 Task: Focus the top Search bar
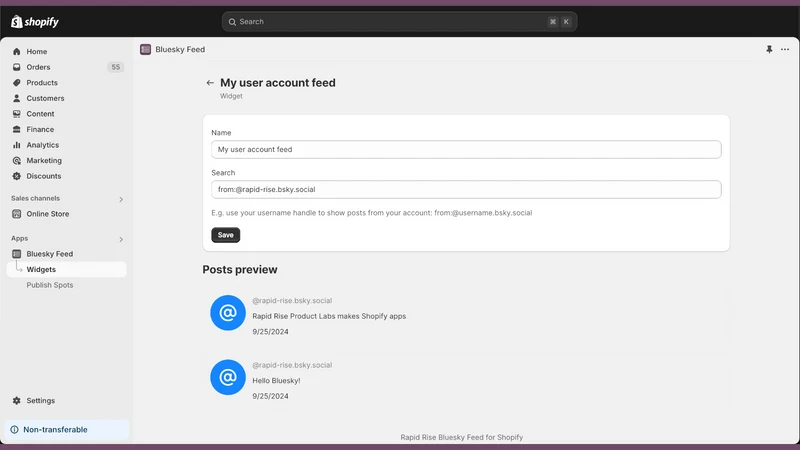coord(399,22)
